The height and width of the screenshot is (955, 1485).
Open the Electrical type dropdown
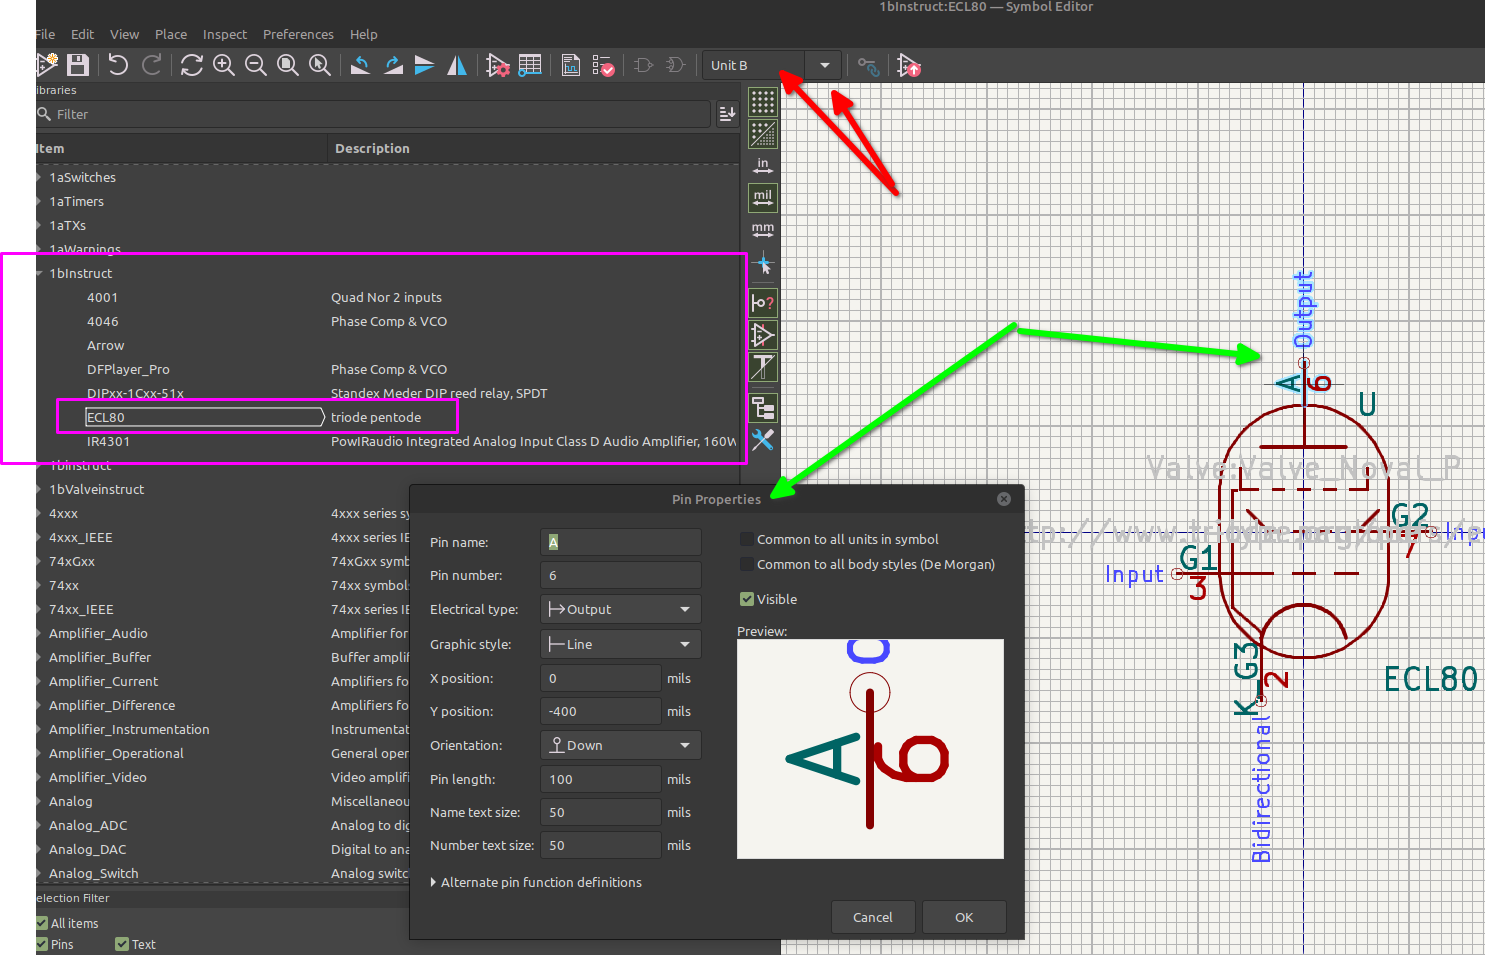[620, 609]
